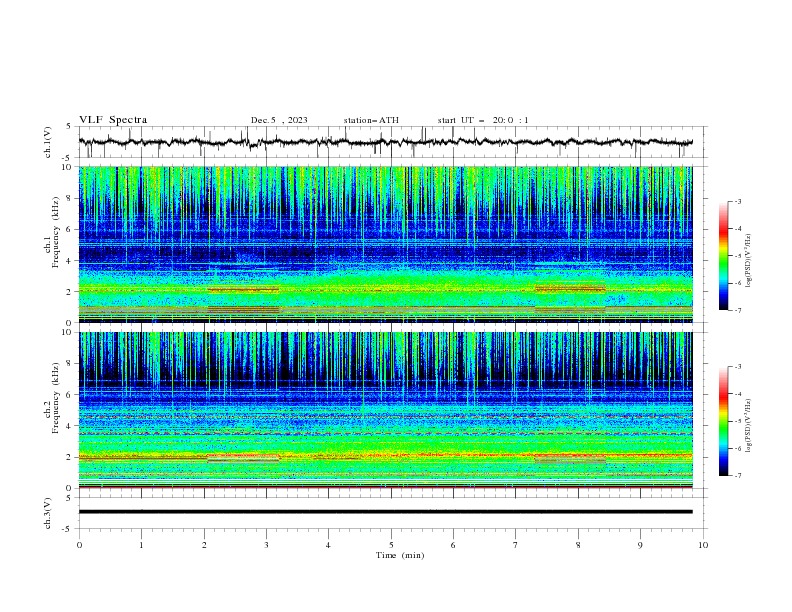Click the "VLF Spectra" title text
Viewport: 792px width, 612px height.
(x=113, y=120)
